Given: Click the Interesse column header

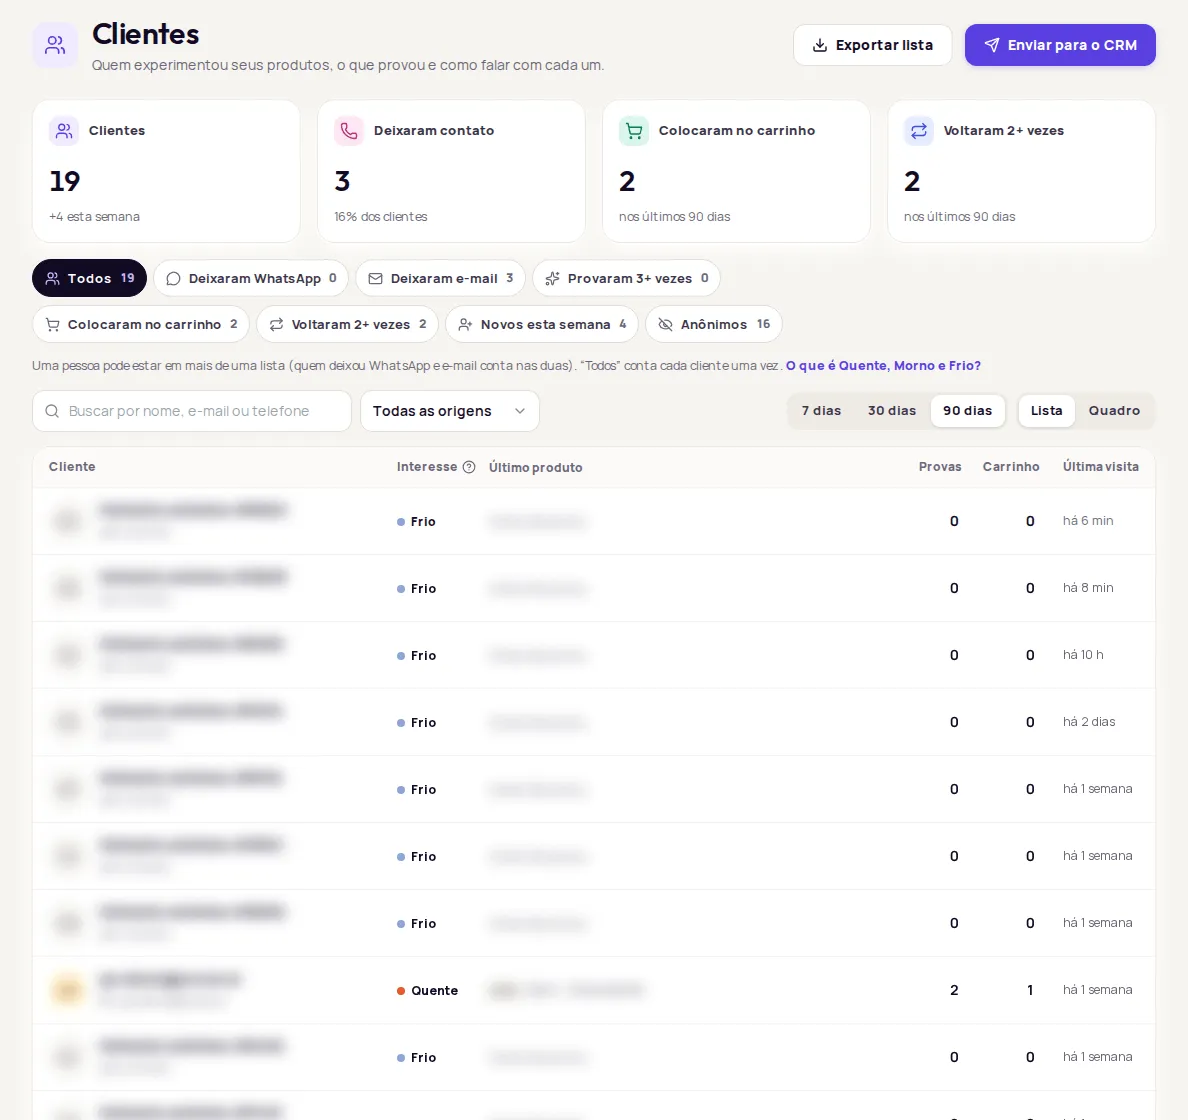Looking at the screenshot, I should pyautogui.click(x=427, y=467).
